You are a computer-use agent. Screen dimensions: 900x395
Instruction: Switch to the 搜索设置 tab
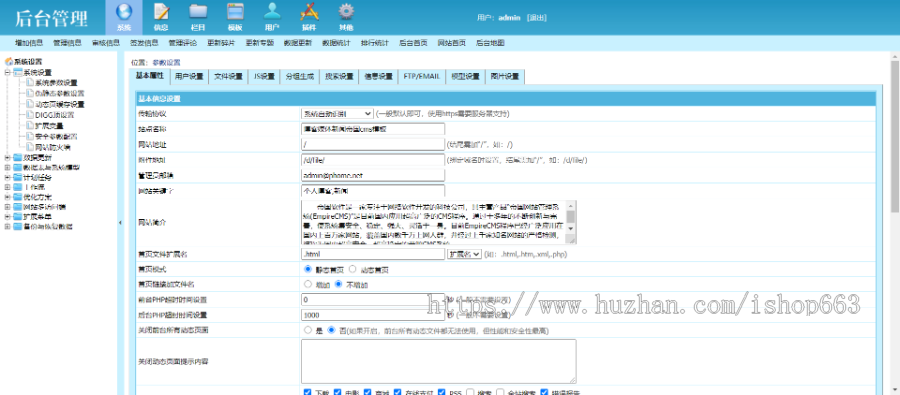point(339,77)
